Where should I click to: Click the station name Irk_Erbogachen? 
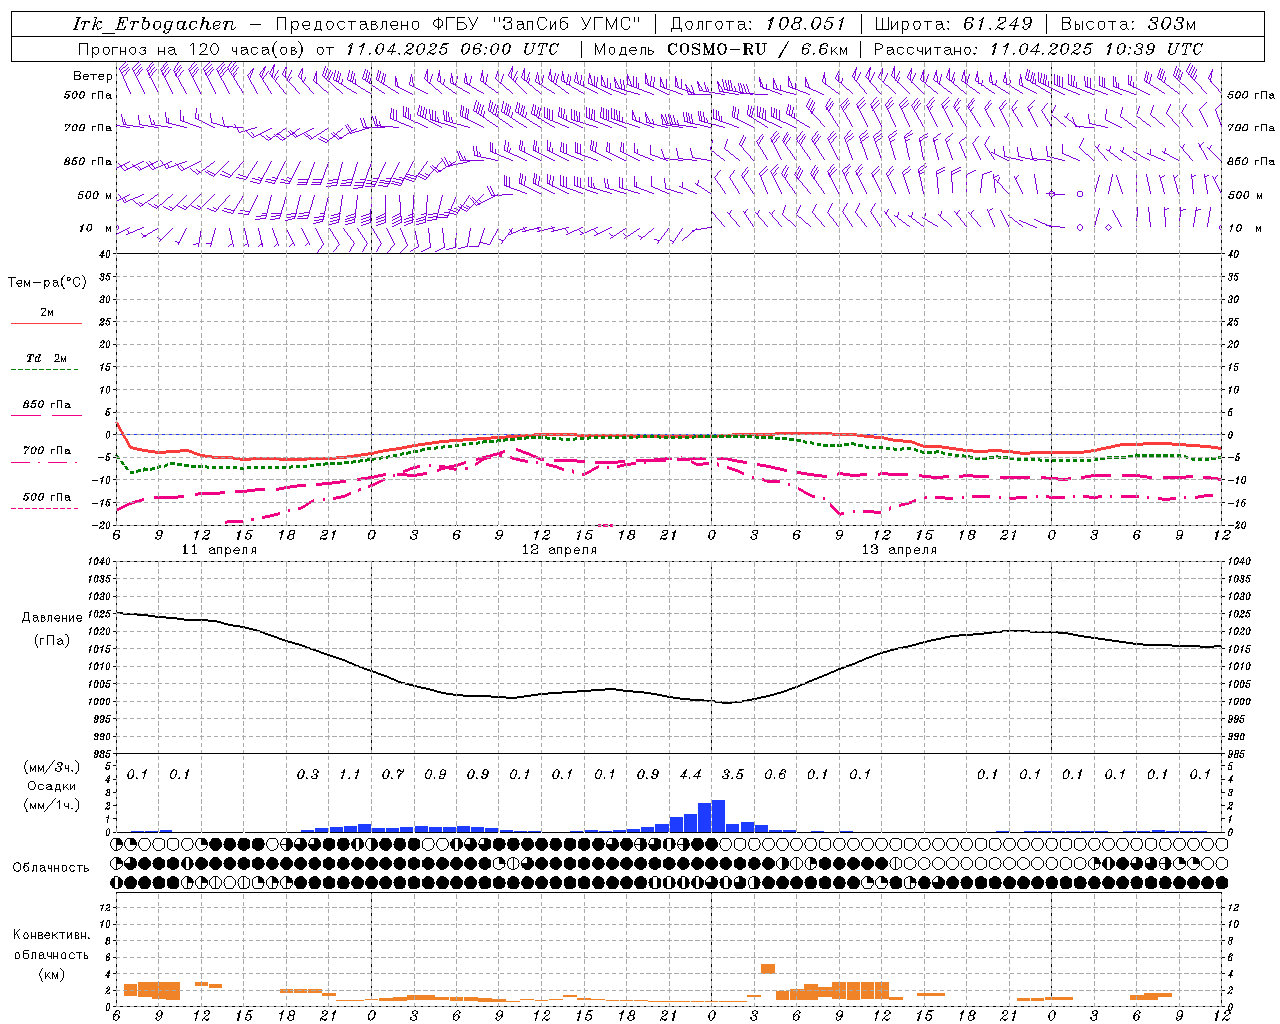click(155, 24)
